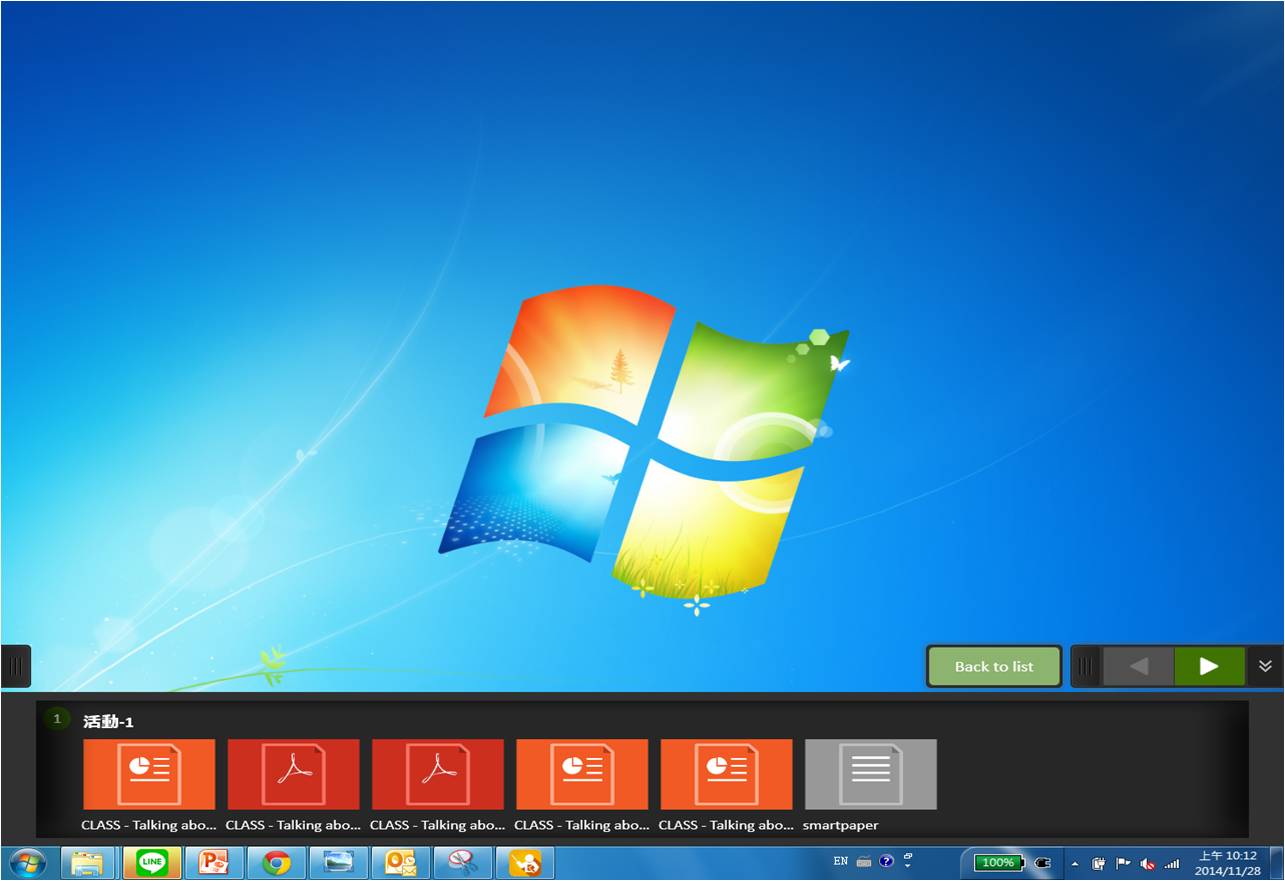The width and height of the screenshot is (1285, 881).
Task: Go to next item with play arrow
Action: tap(1209, 667)
